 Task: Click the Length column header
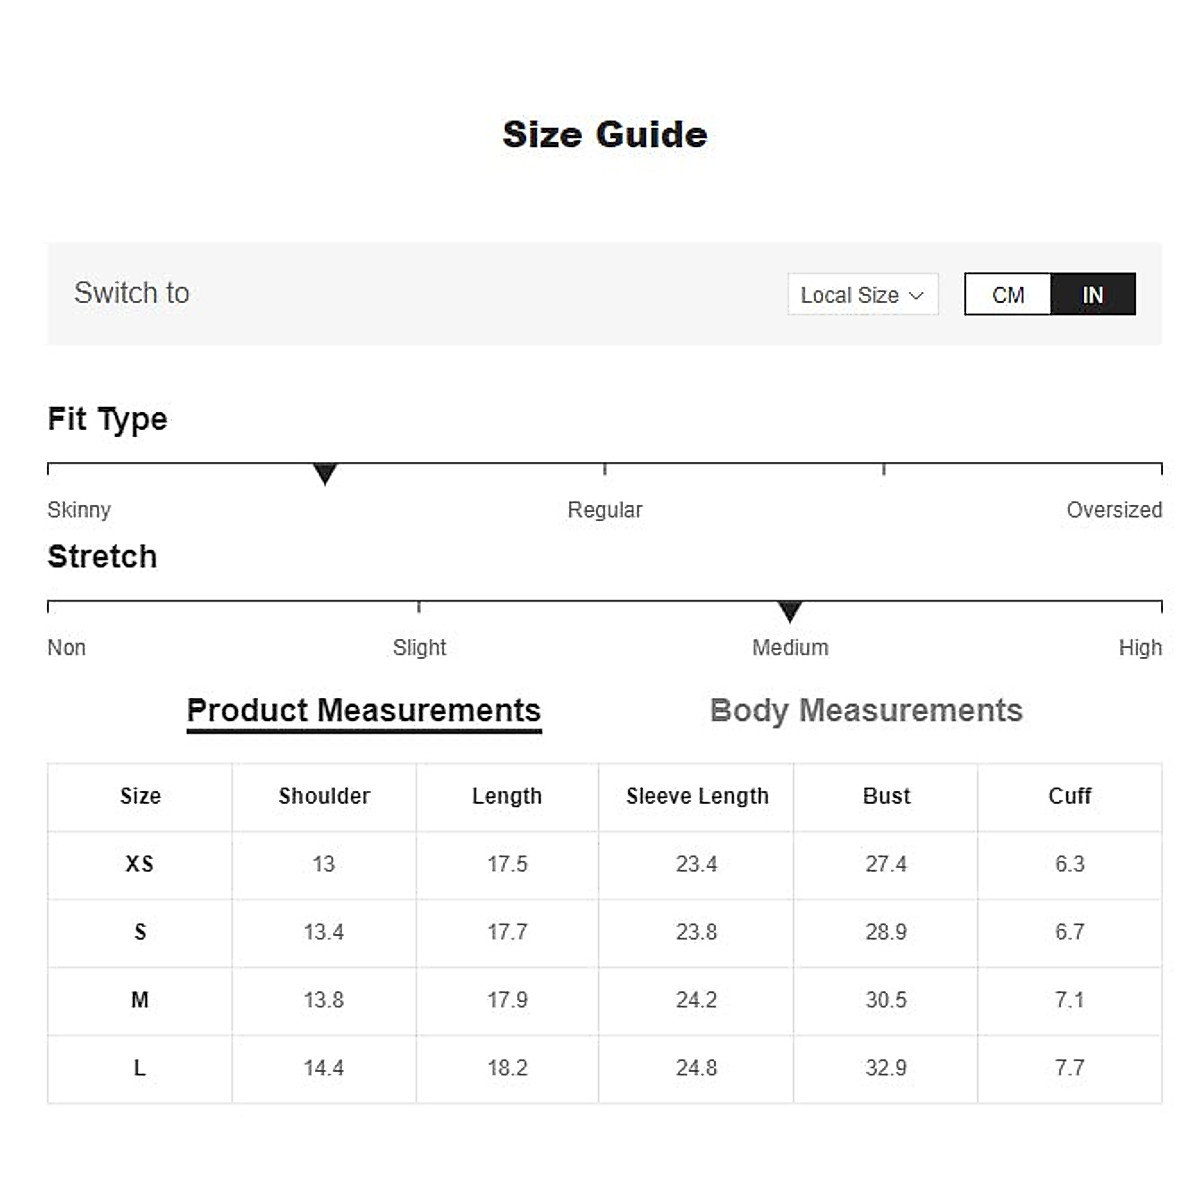[x=507, y=796]
